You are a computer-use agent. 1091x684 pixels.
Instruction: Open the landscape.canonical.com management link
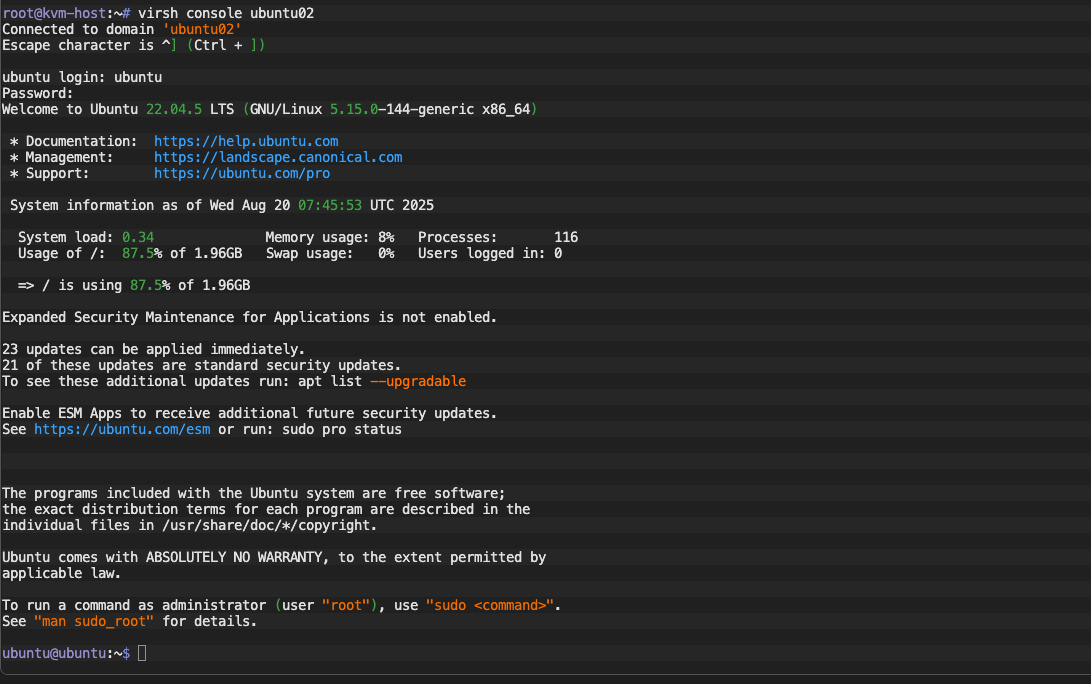[278, 157]
